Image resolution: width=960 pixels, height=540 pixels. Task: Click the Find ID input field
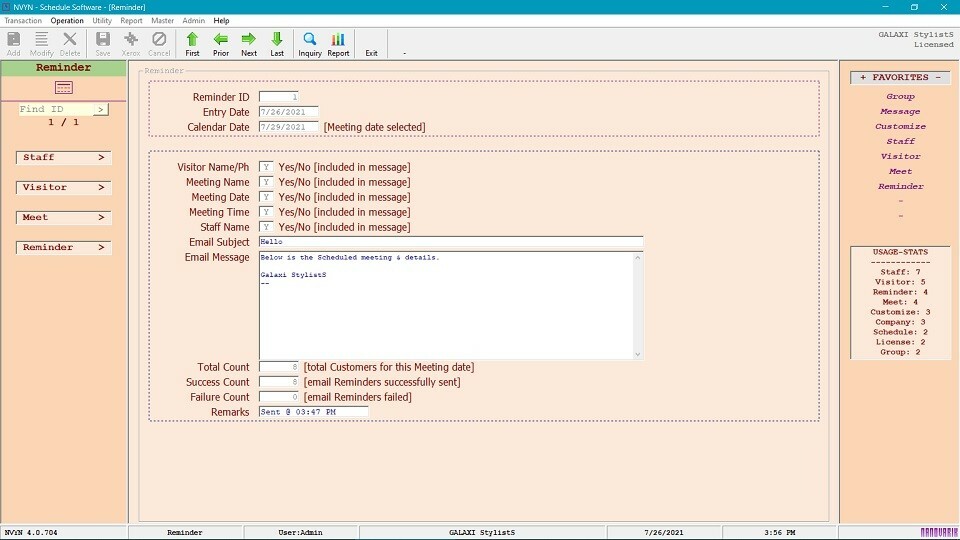(x=56, y=109)
